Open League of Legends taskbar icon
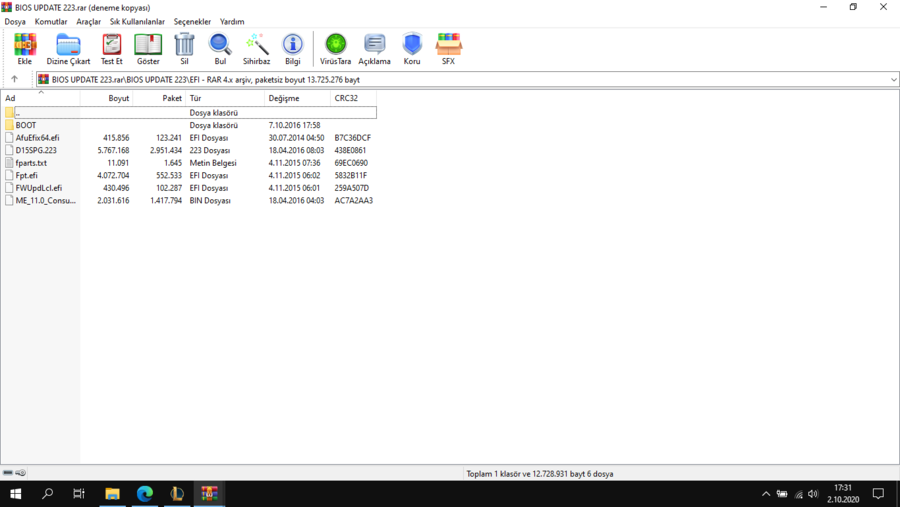The image size is (900, 507). point(177,494)
